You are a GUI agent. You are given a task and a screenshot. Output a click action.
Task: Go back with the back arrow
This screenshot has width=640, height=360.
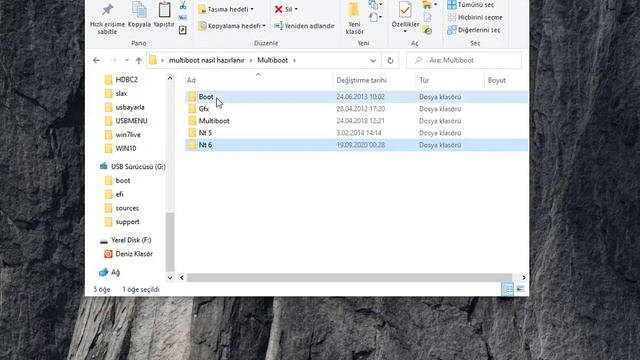[x=96, y=60]
